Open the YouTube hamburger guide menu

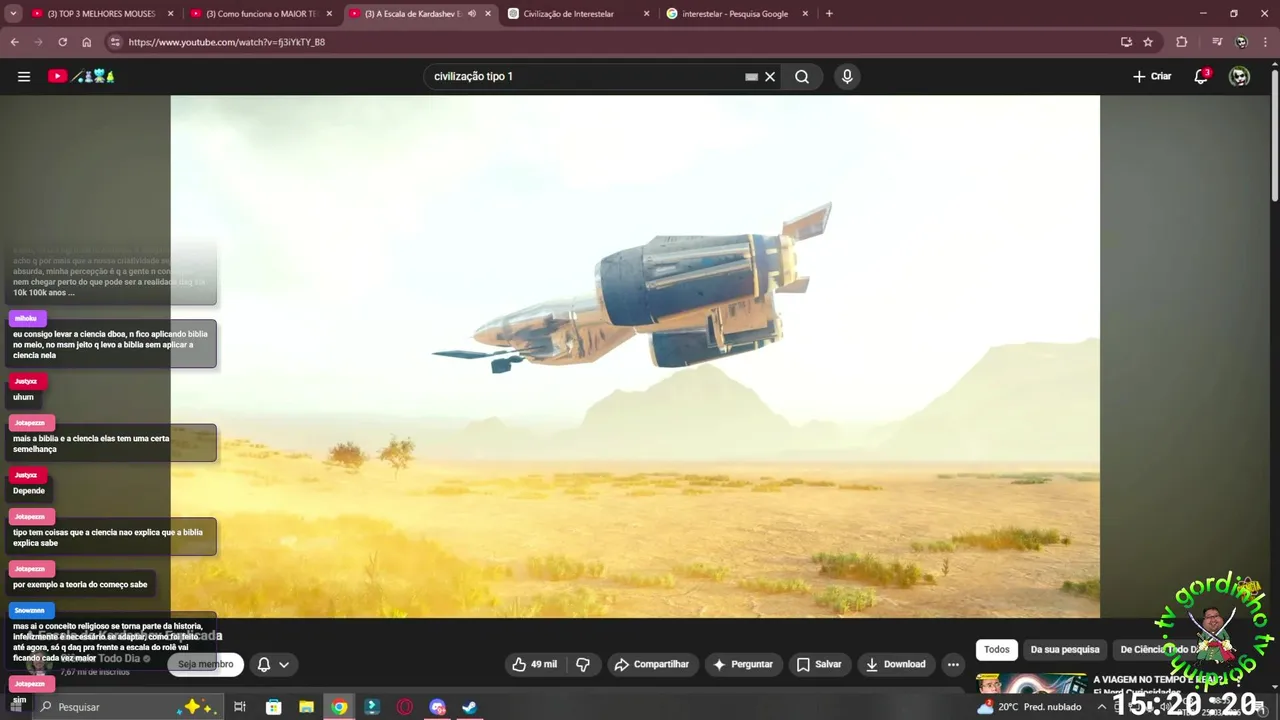click(x=24, y=76)
